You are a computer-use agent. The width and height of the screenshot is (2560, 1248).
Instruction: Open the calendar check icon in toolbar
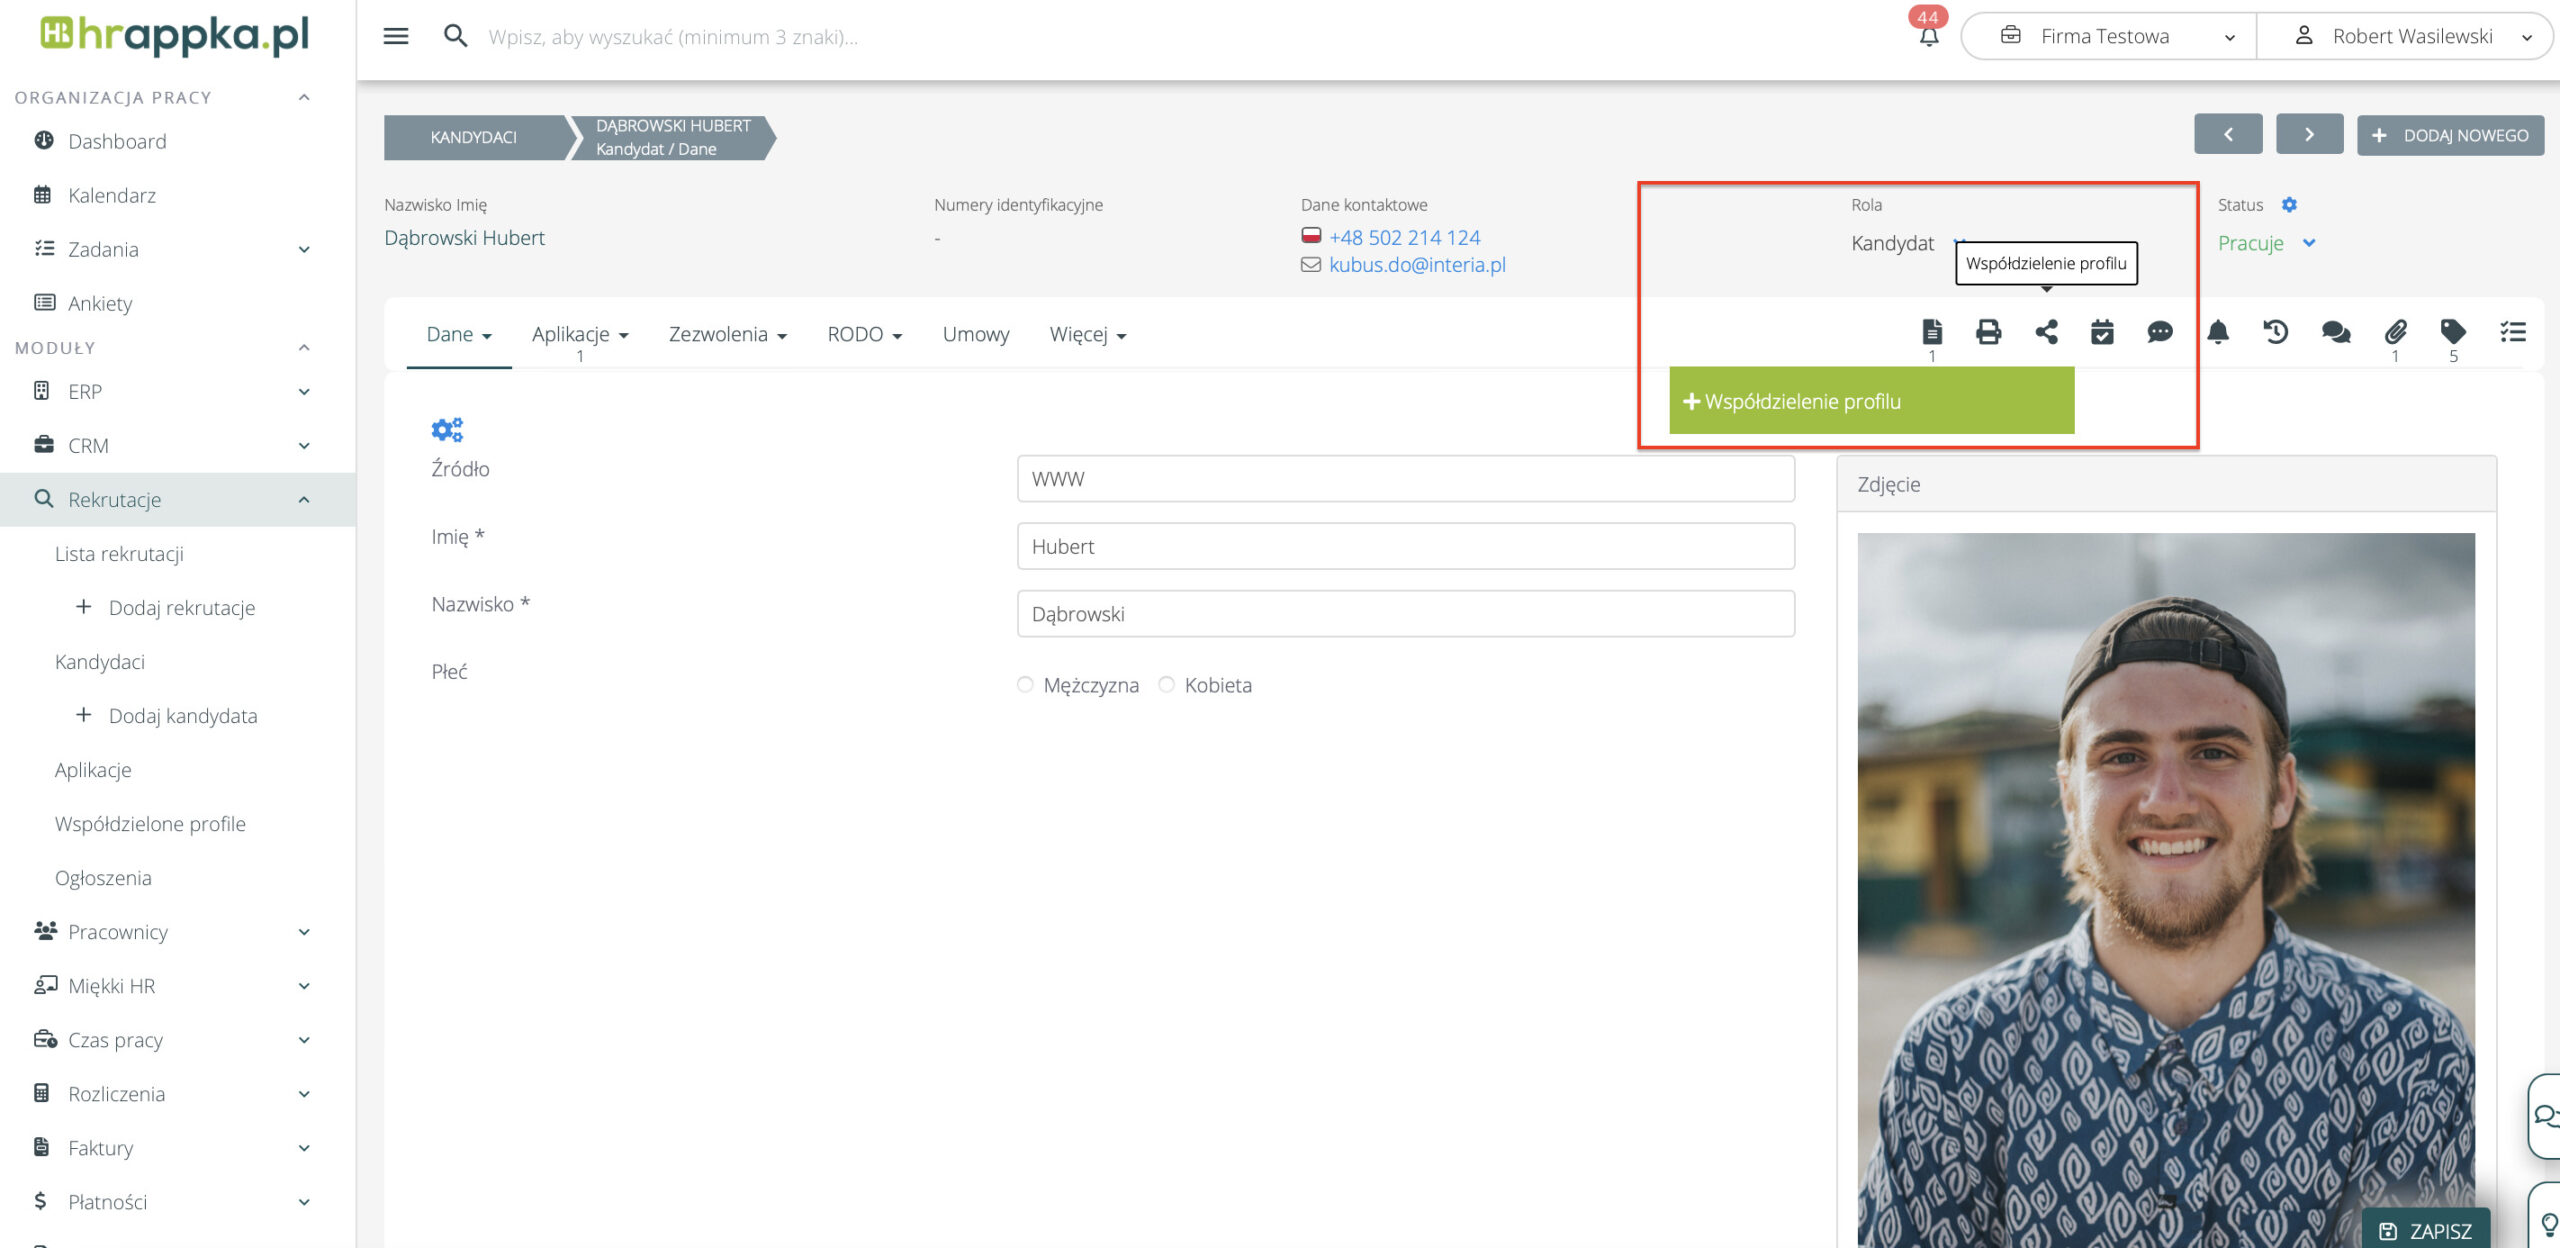[2102, 332]
